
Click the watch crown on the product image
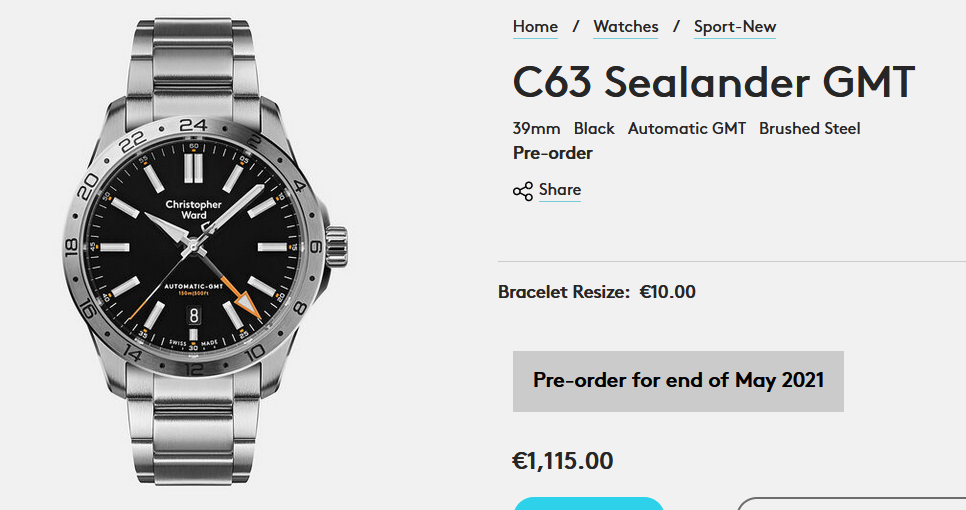[x=337, y=245]
